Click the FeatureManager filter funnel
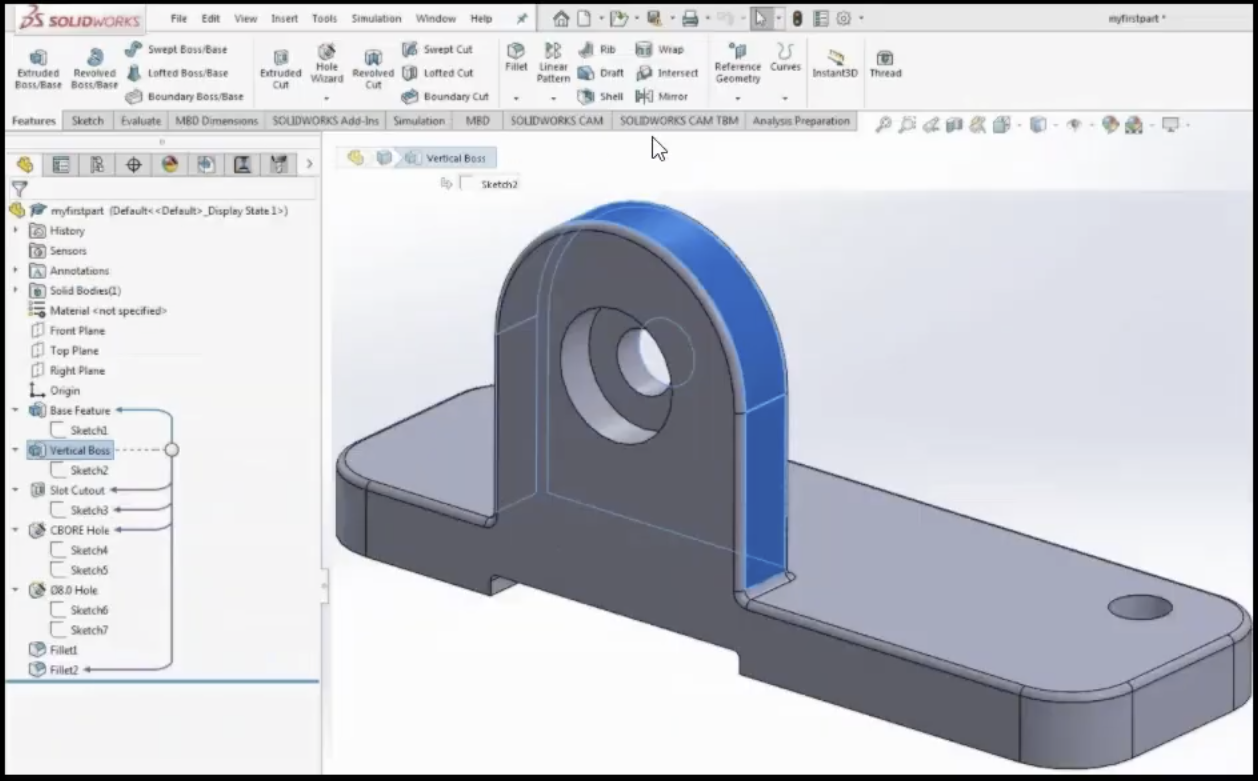 coord(19,188)
